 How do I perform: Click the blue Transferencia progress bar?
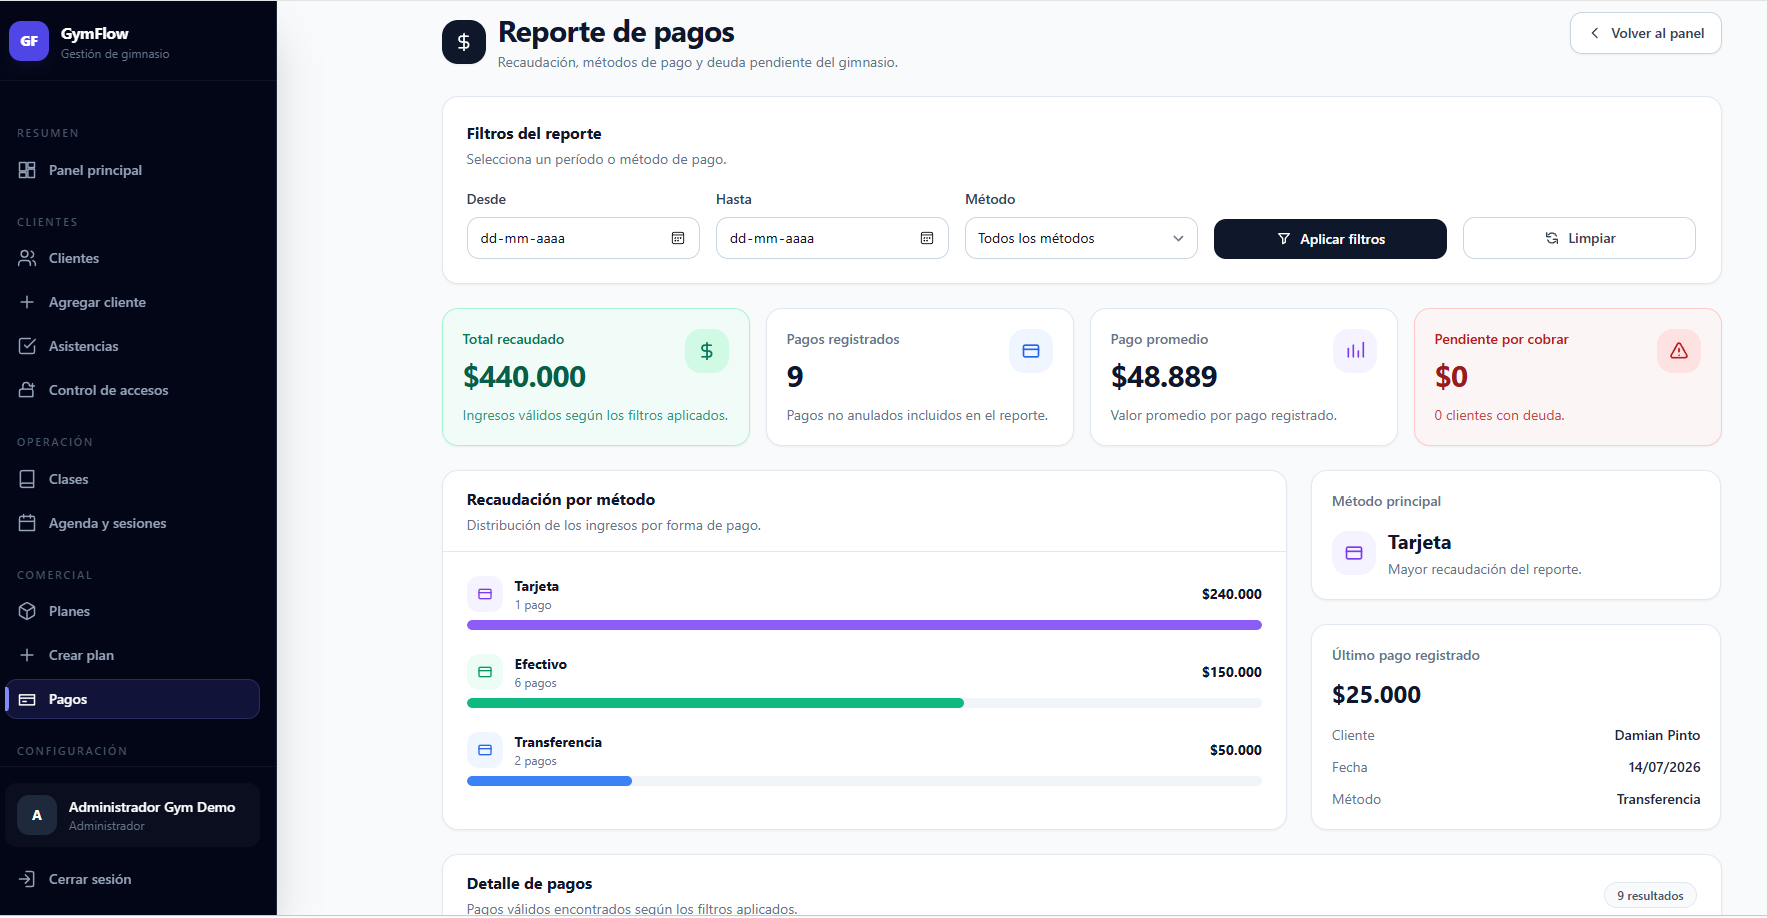pos(549,781)
